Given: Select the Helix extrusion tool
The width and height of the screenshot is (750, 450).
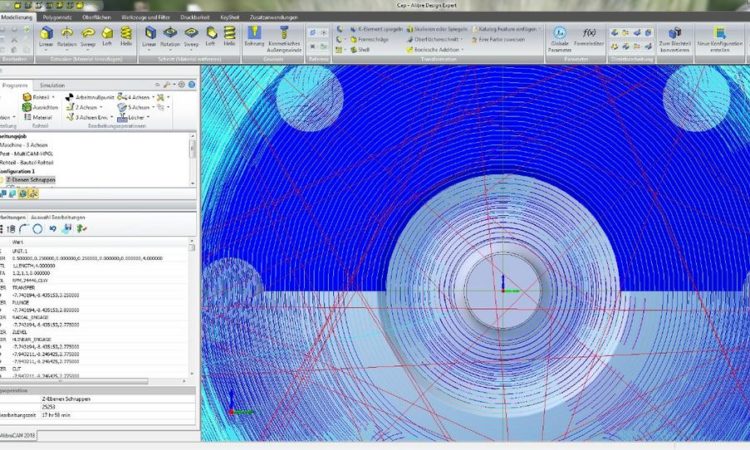Looking at the screenshot, I should (x=126, y=35).
